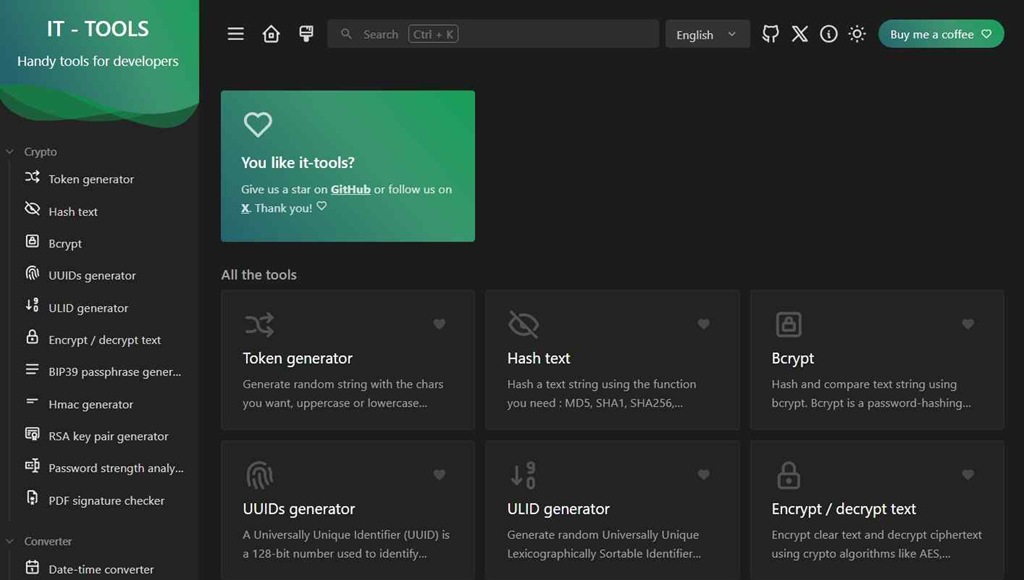The height and width of the screenshot is (580, 1024).
Task: Go to home via house icon
Action: [271, 34]
